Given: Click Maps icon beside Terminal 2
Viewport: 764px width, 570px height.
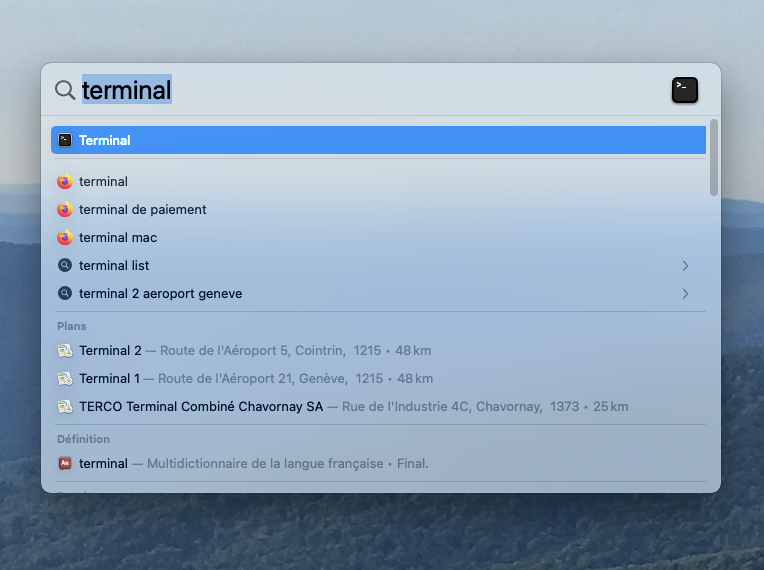Looking at the screenshot, I should pos(65,351).
